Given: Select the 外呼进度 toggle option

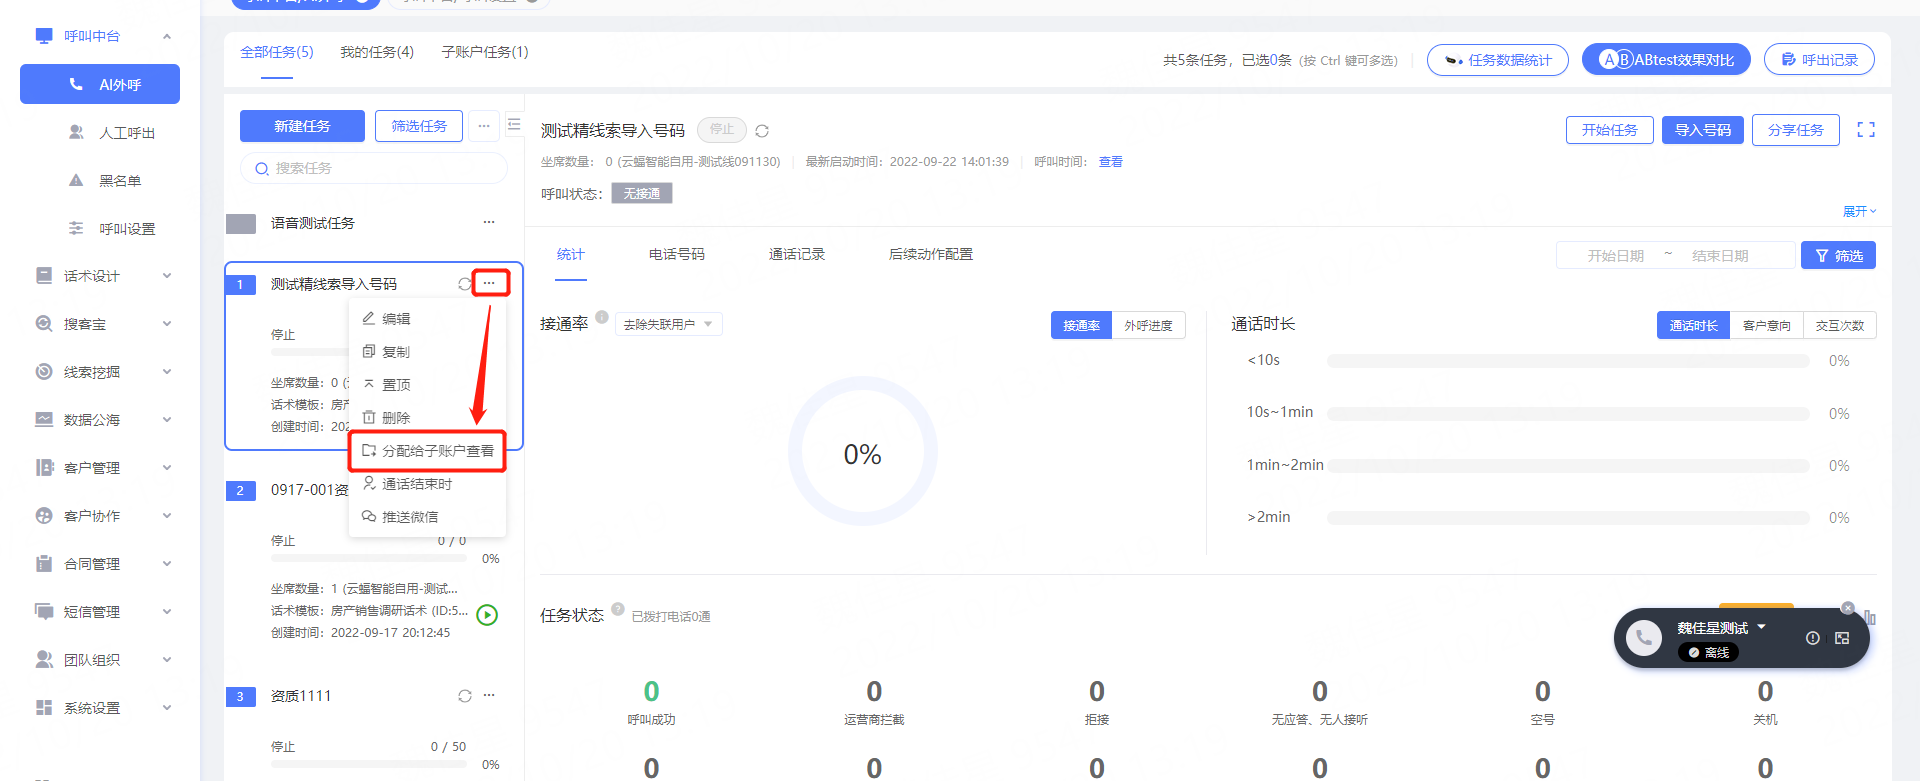Looking at the screenshot, I should pos(1148,326).
